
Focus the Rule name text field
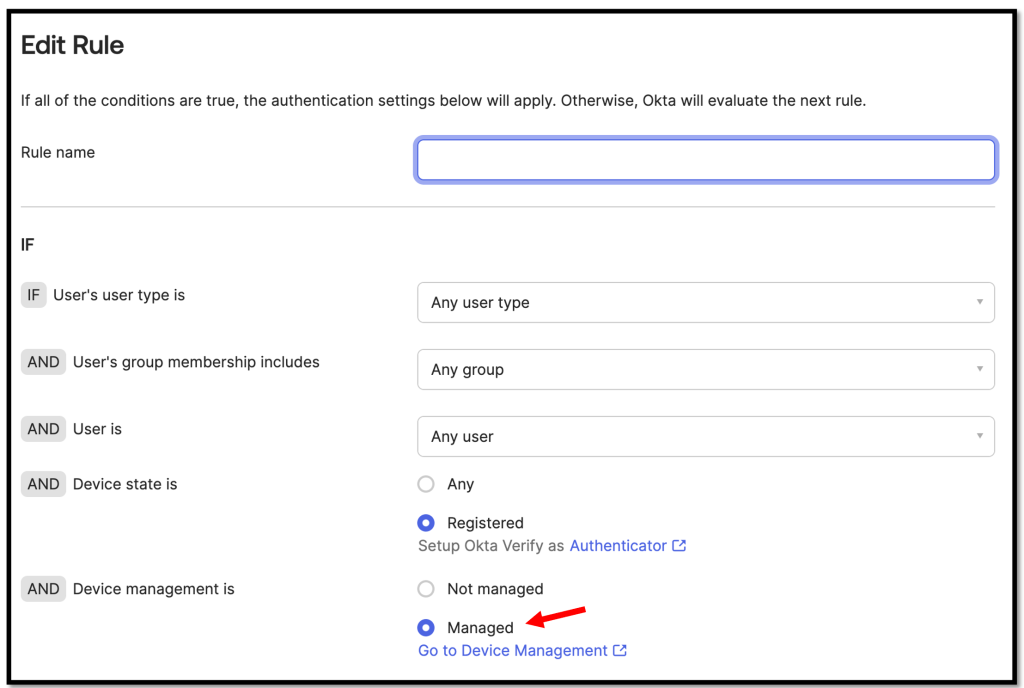pos(705,160)
